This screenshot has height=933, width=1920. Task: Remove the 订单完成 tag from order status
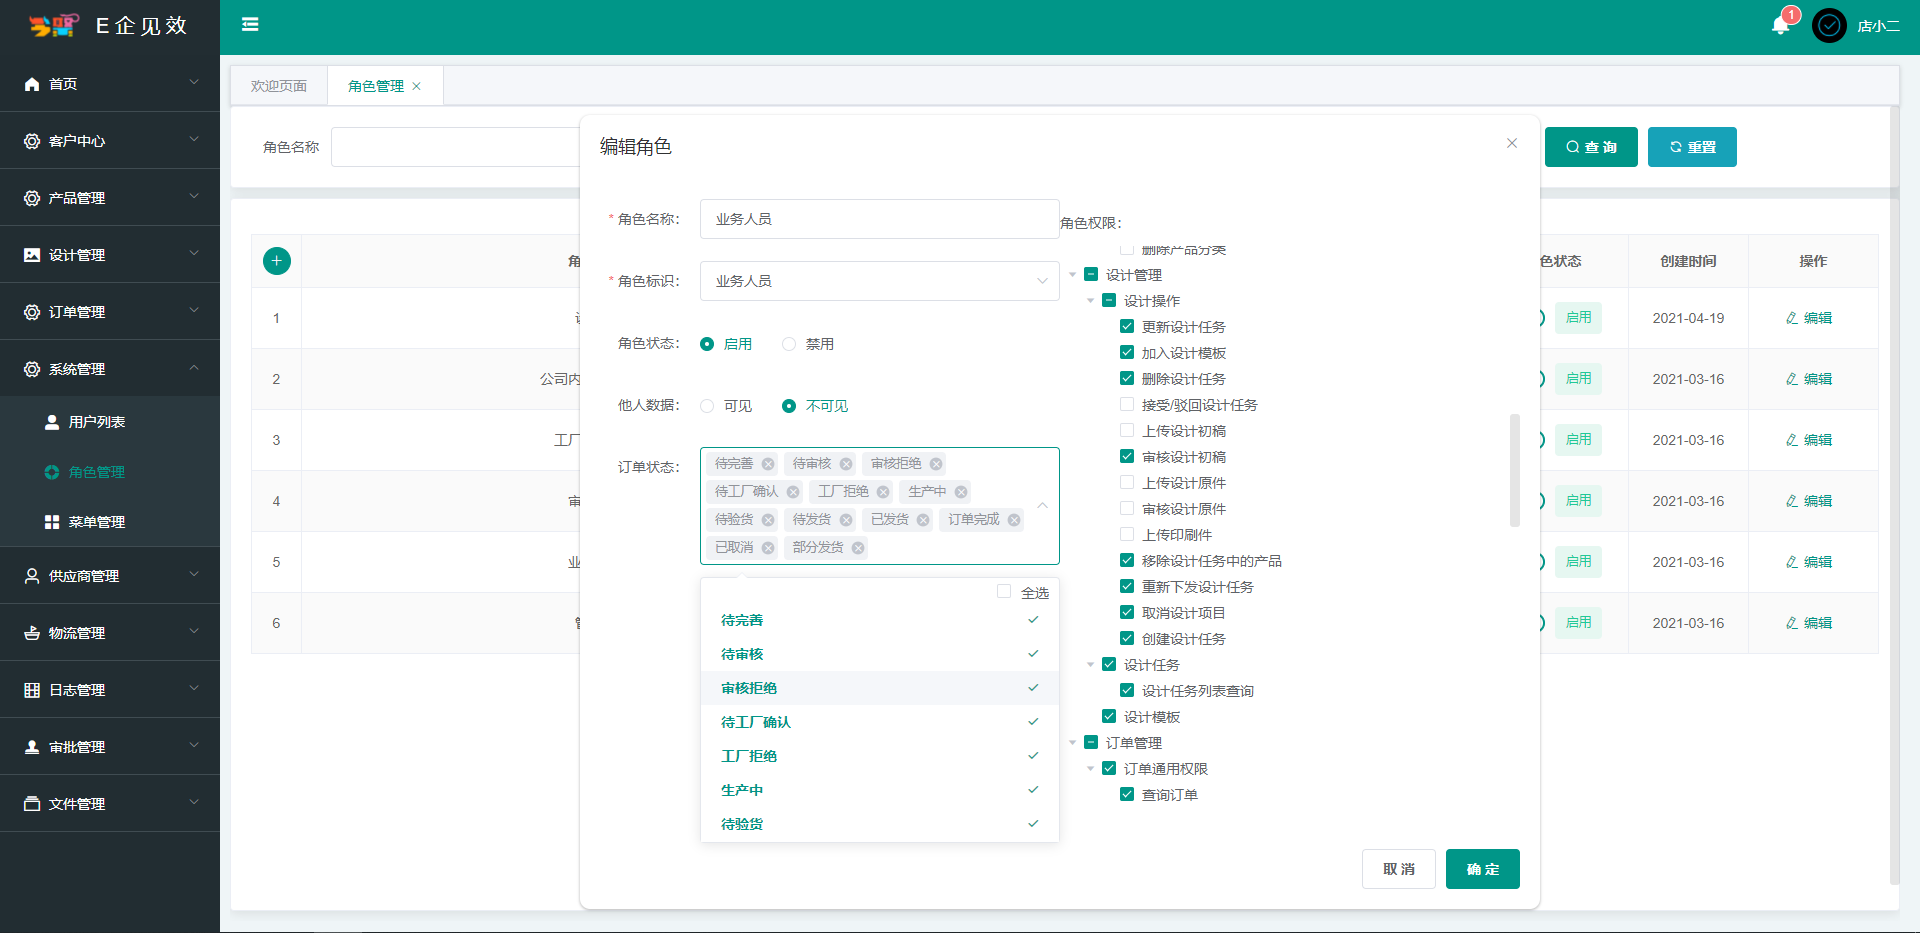(1014, 520)
